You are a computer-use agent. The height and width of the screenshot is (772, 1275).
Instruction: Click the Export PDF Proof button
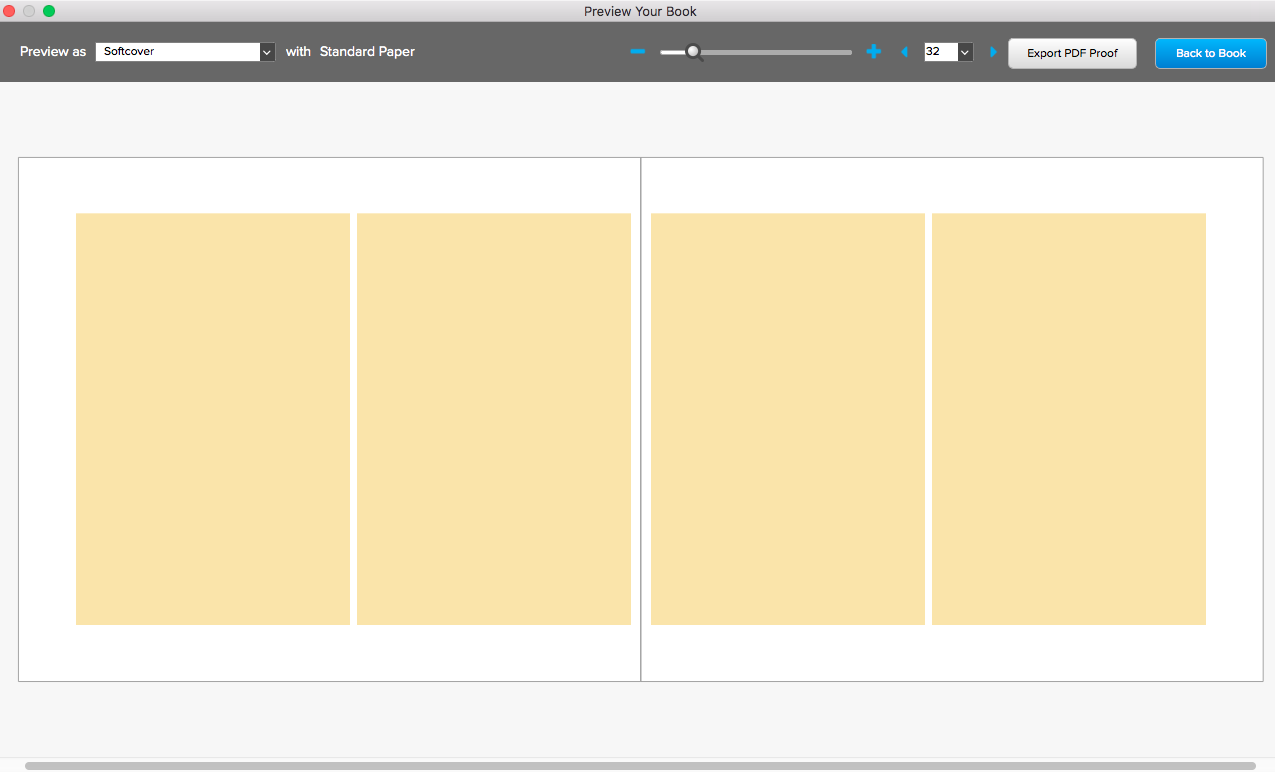click(1072, 53)
